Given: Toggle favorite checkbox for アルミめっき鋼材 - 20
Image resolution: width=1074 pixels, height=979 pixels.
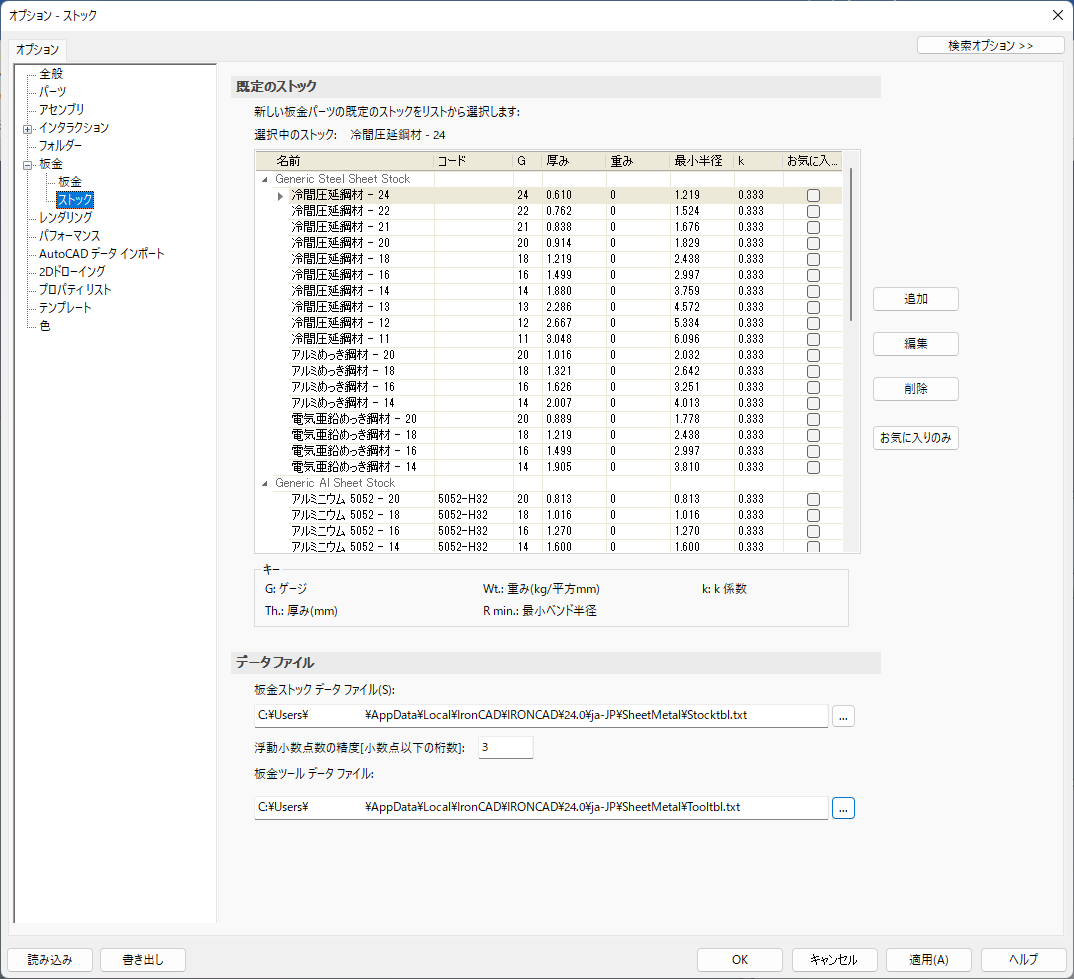Looking at the screenshot, I should click(x=813, y=355).
